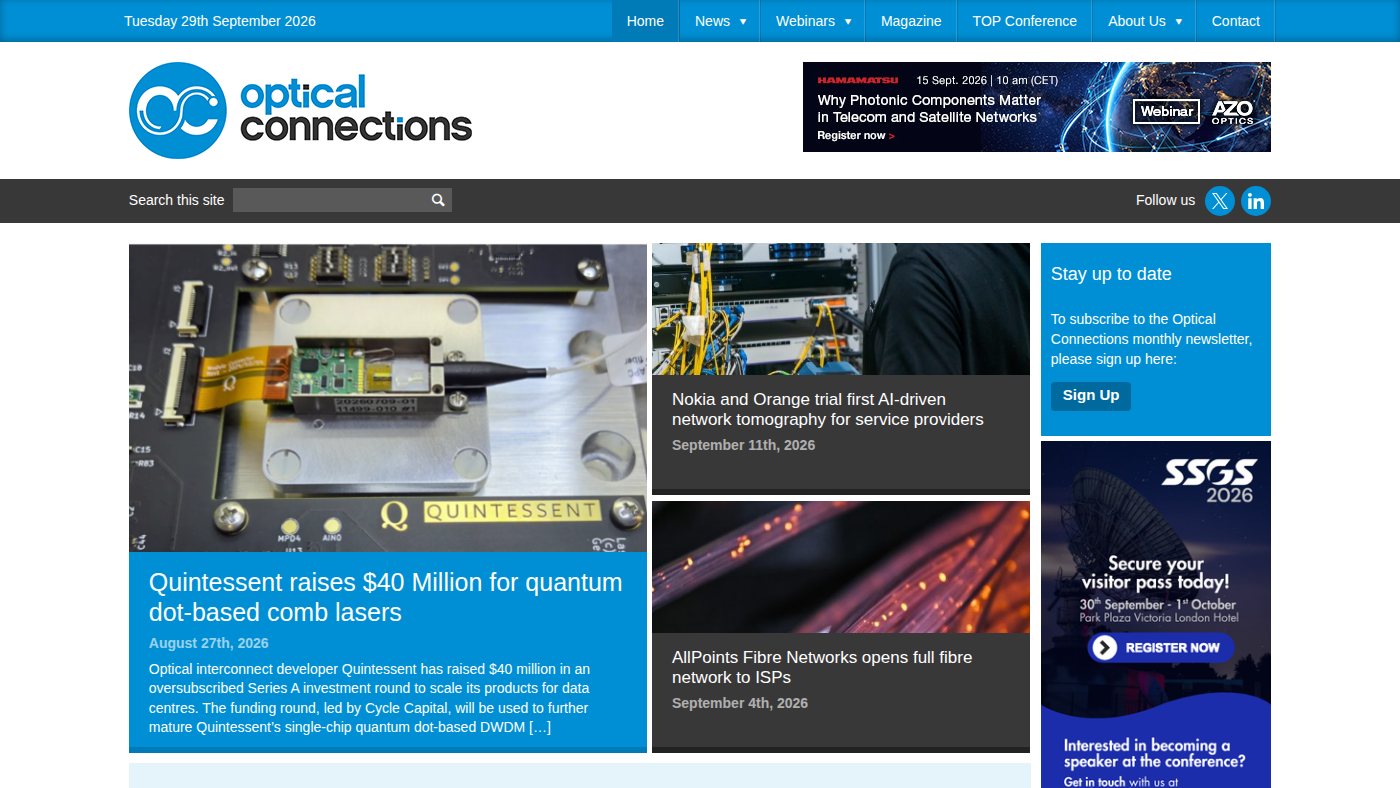Click the network rack cables photo
1400x788 pixels.
point(841,309)
